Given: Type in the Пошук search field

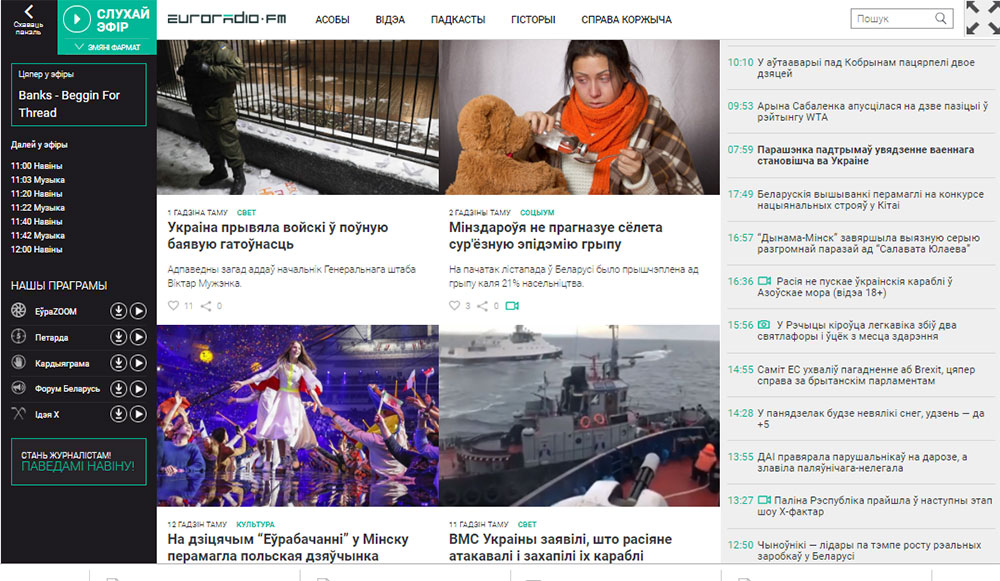Looking at the screenshot, I should (890, 18).
